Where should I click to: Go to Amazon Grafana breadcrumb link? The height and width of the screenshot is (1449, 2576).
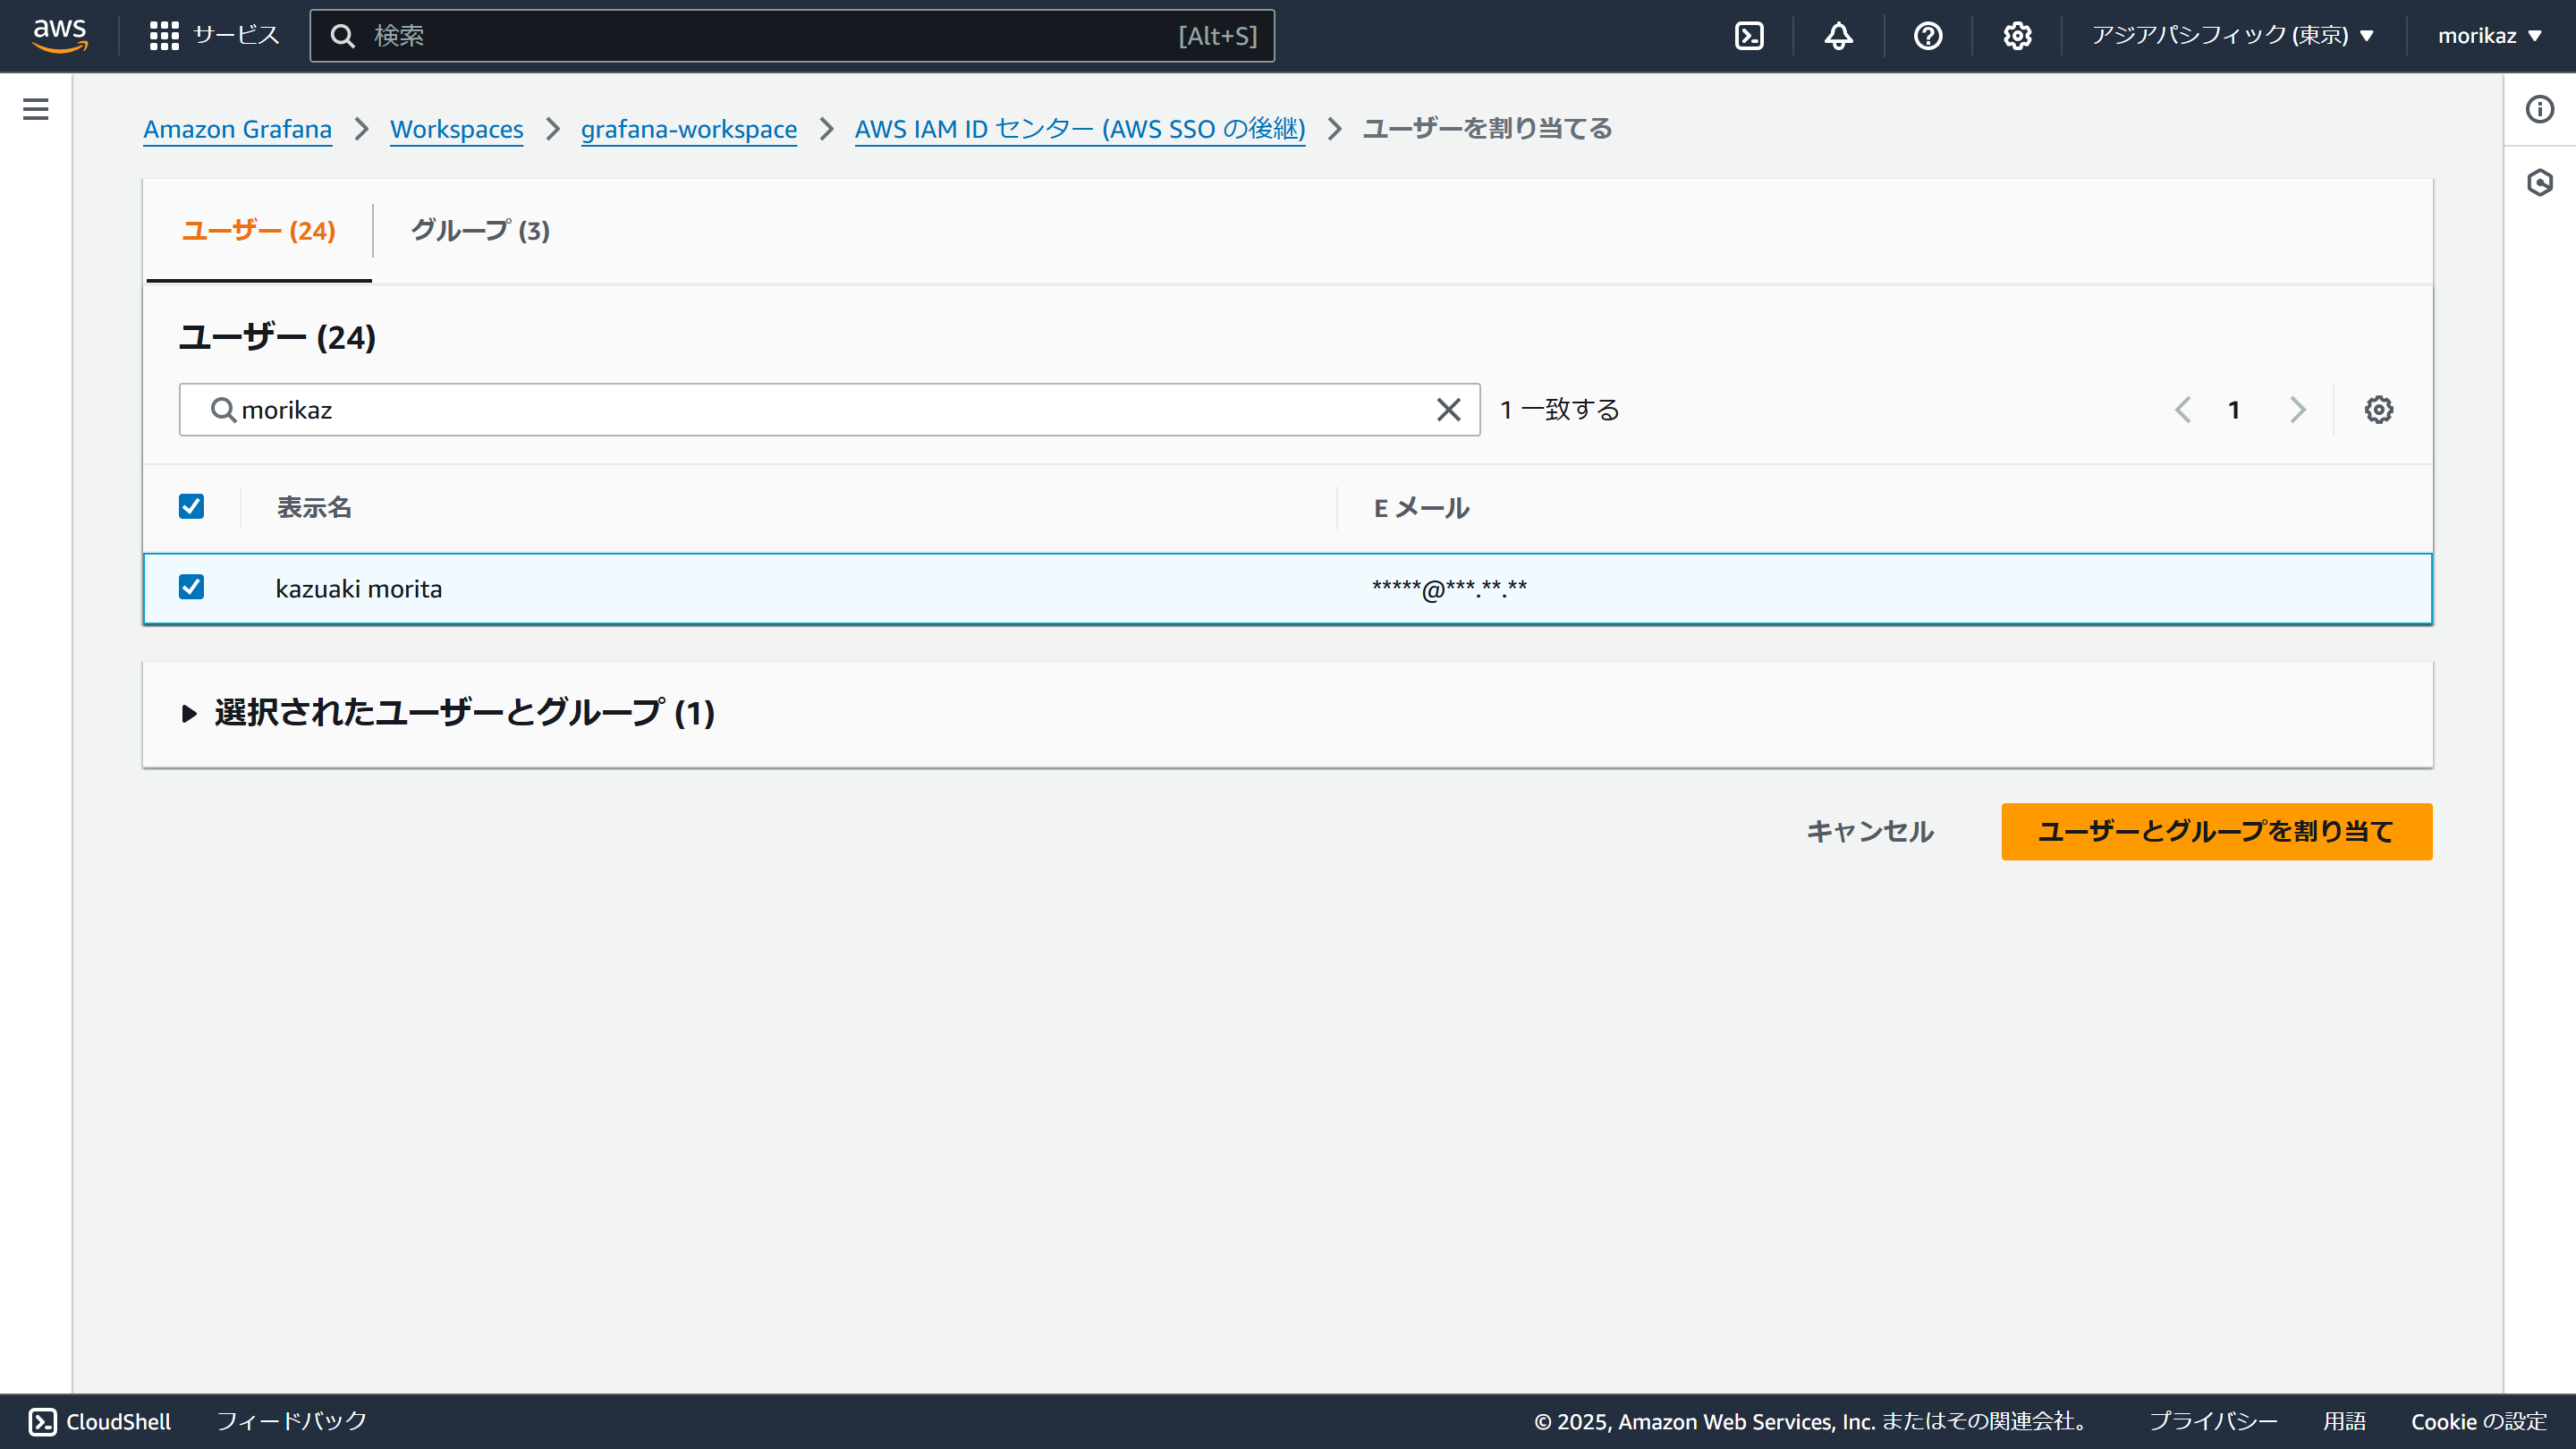coord(237,129)
